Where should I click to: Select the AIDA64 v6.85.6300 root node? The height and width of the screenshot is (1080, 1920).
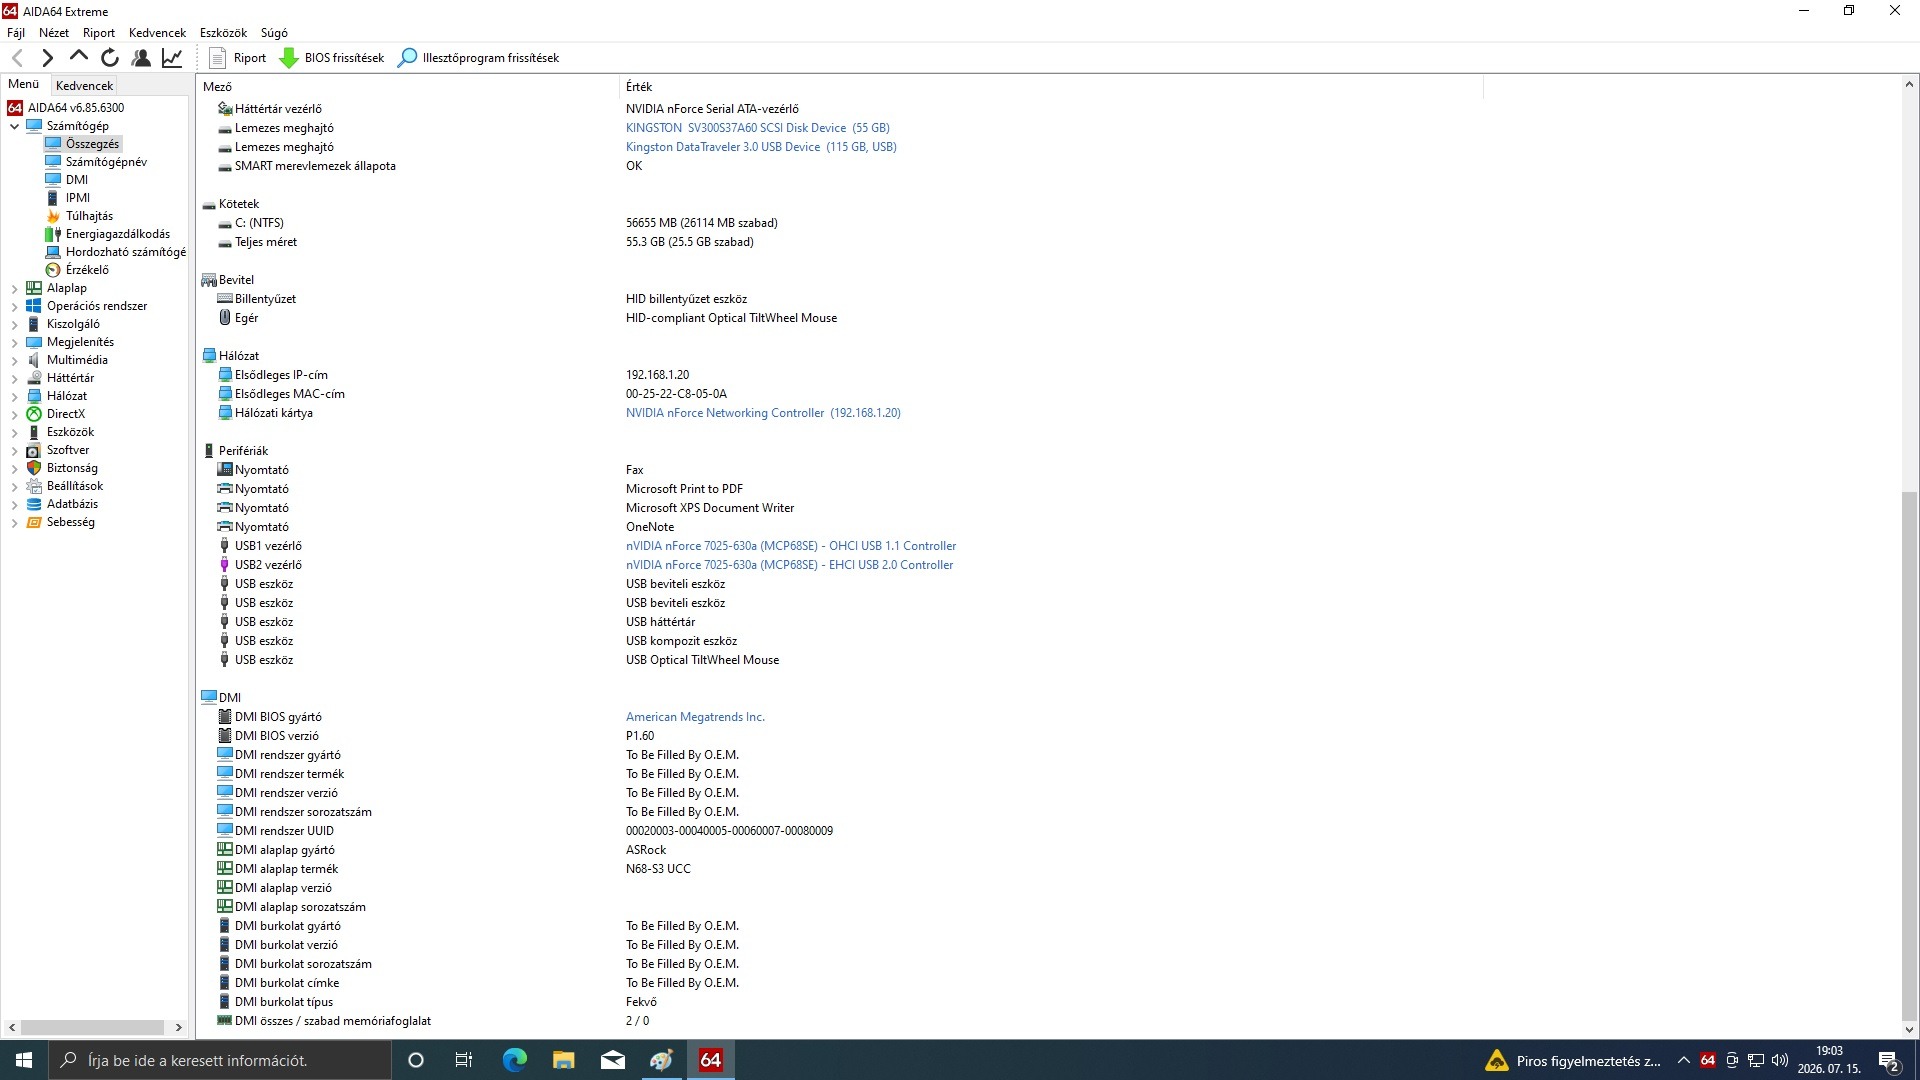click(x=76, y=108)
